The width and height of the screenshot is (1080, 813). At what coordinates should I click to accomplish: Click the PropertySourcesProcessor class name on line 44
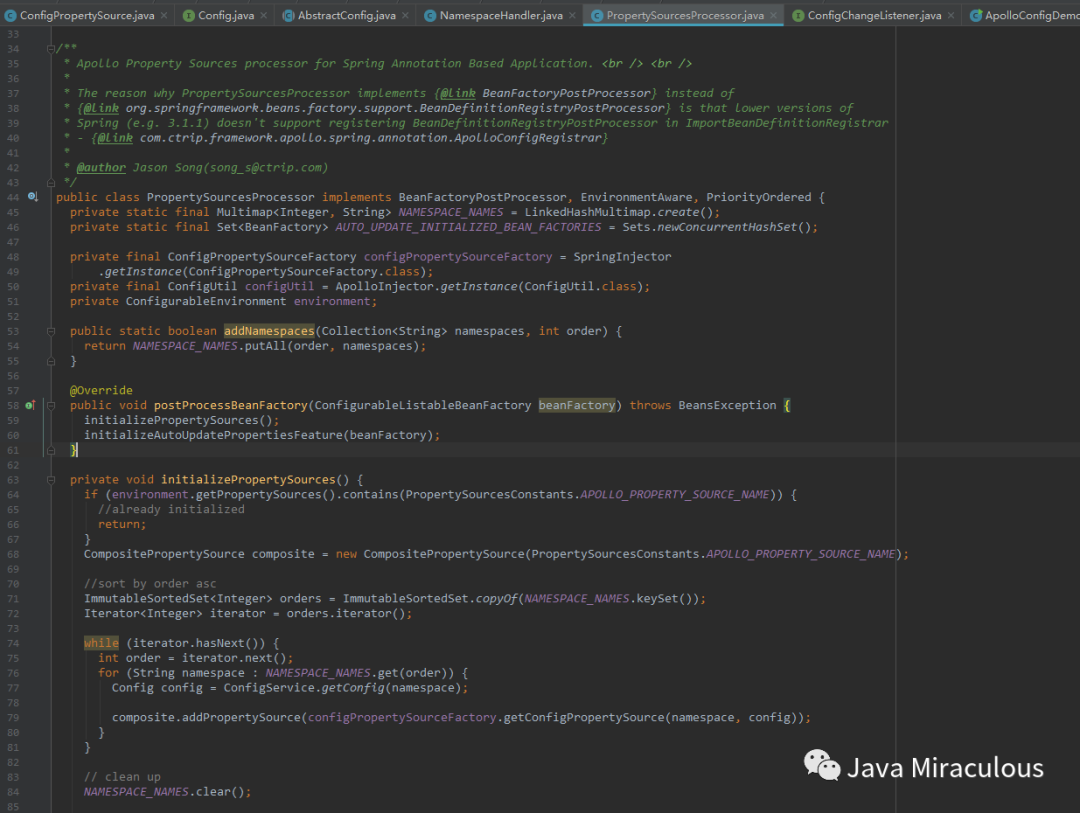tap(230, 197)
